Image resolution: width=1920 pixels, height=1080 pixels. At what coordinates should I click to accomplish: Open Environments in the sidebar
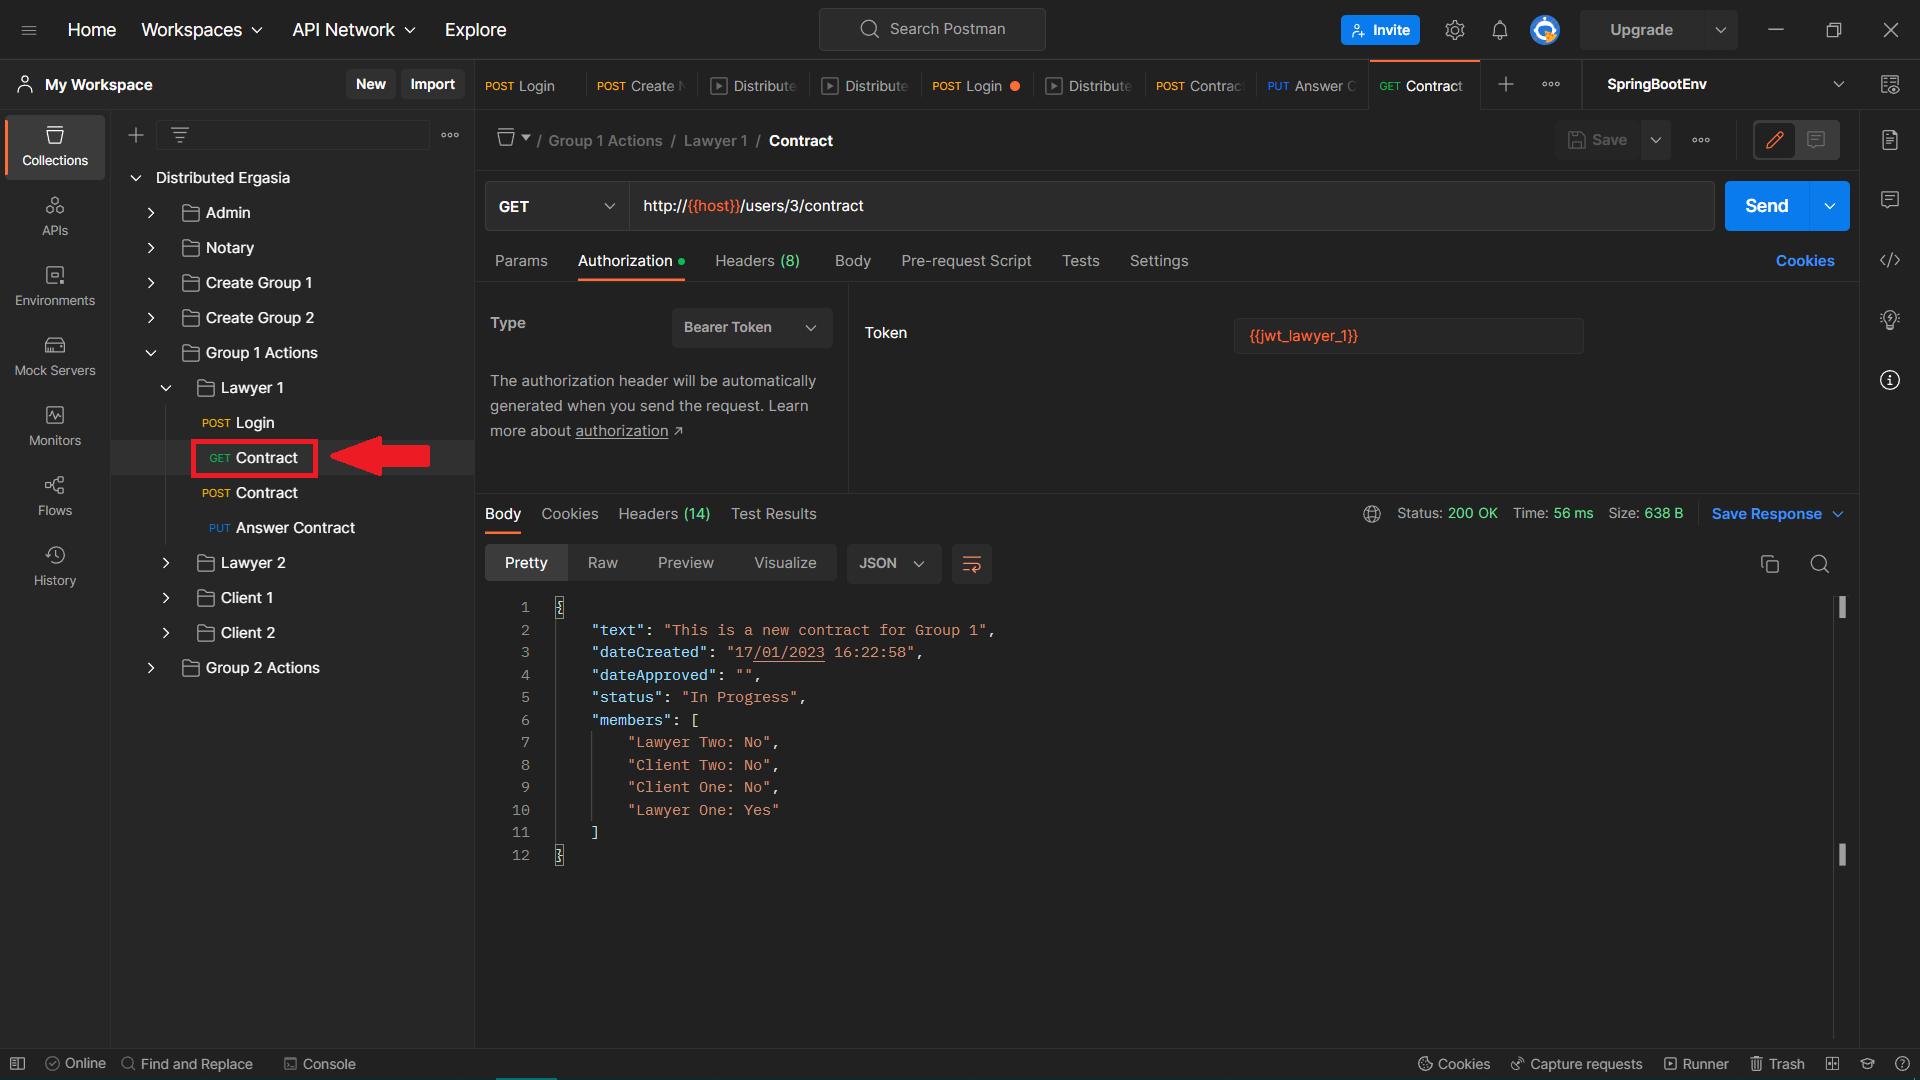coord(55,287)
